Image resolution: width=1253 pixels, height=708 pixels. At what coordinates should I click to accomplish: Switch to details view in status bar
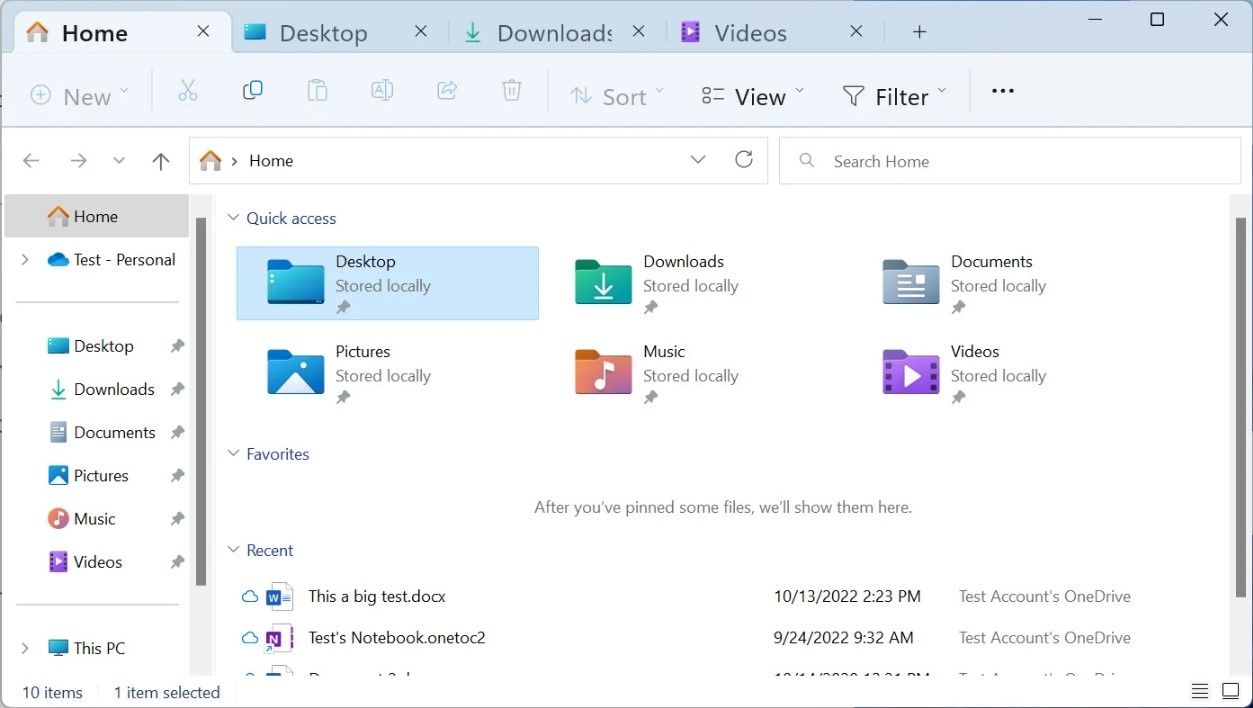click(1200, 692)
